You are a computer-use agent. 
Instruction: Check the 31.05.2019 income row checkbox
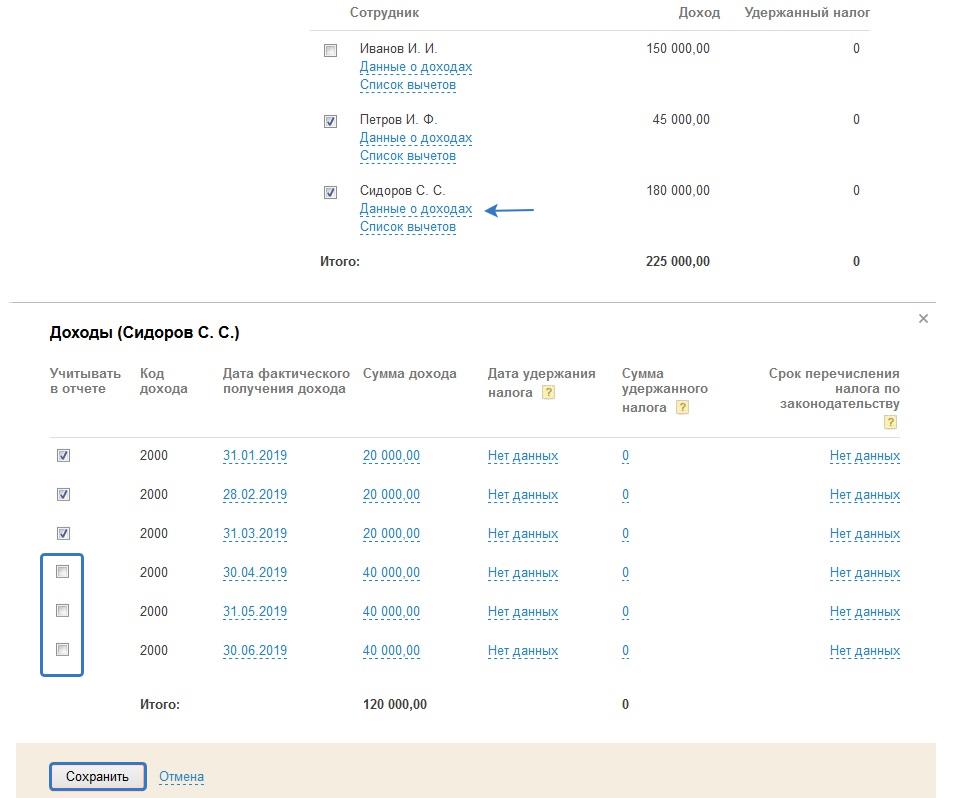[x=63, y=611]
